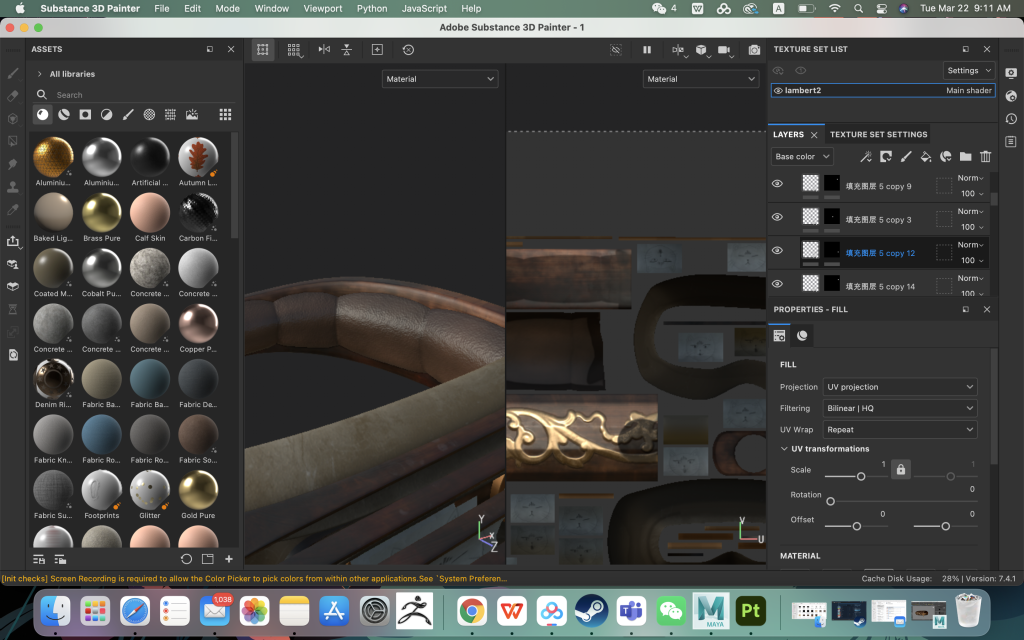
Task: Open the UV Wrap Repeat dropdown
Action: click(x=899, y=430)
